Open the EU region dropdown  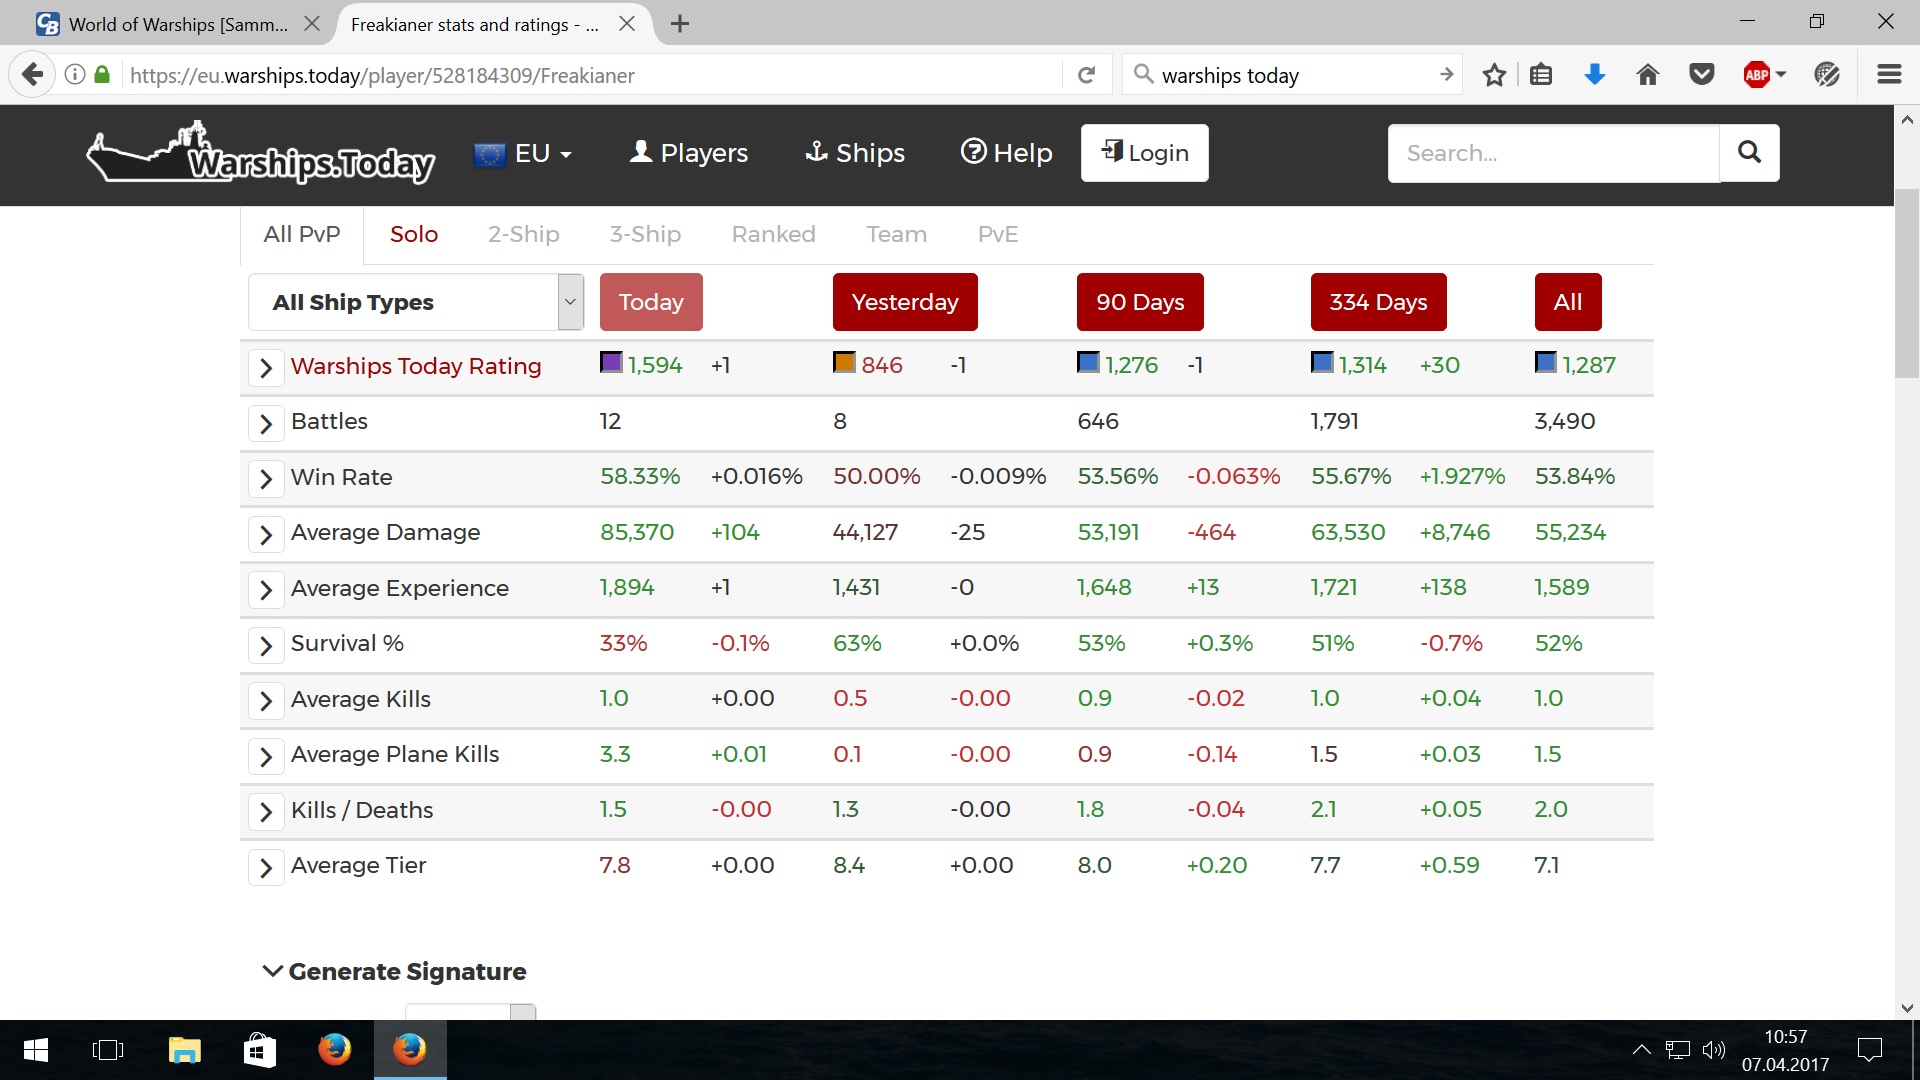click(x=523, y=153)
